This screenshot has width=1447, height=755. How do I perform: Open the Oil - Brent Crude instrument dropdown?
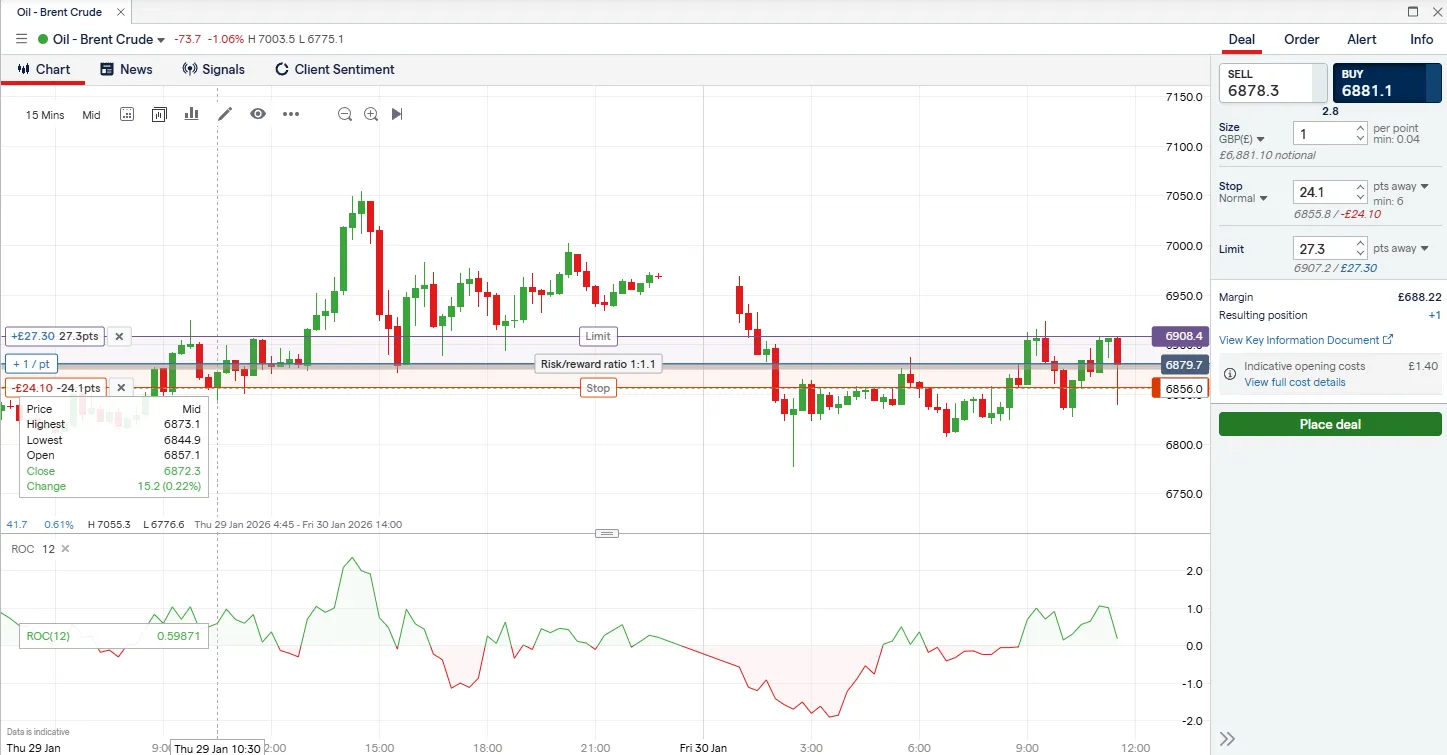pyautogui.click(x=161, y=39)
